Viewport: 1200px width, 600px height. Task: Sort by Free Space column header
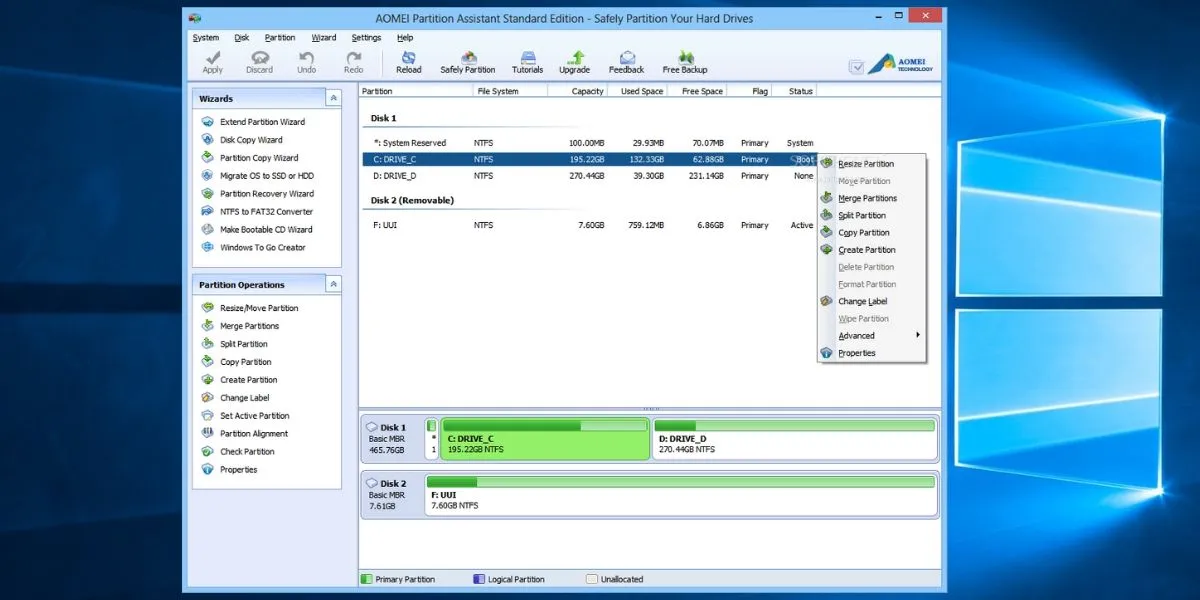696,91
